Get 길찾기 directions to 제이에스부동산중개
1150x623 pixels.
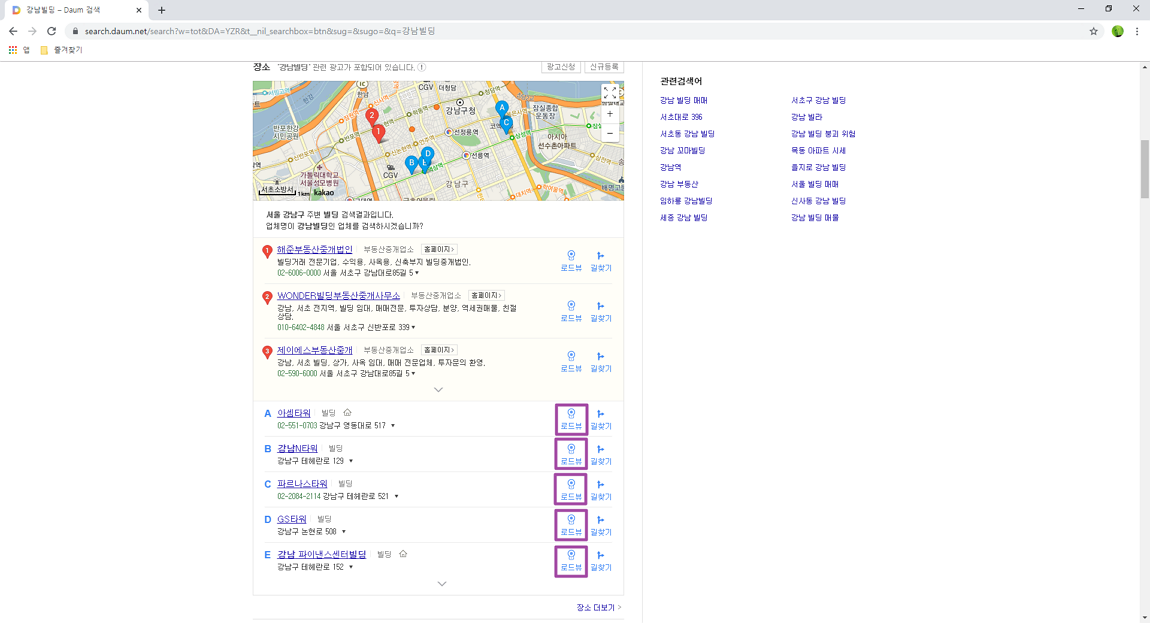click(x=601, y=362)
